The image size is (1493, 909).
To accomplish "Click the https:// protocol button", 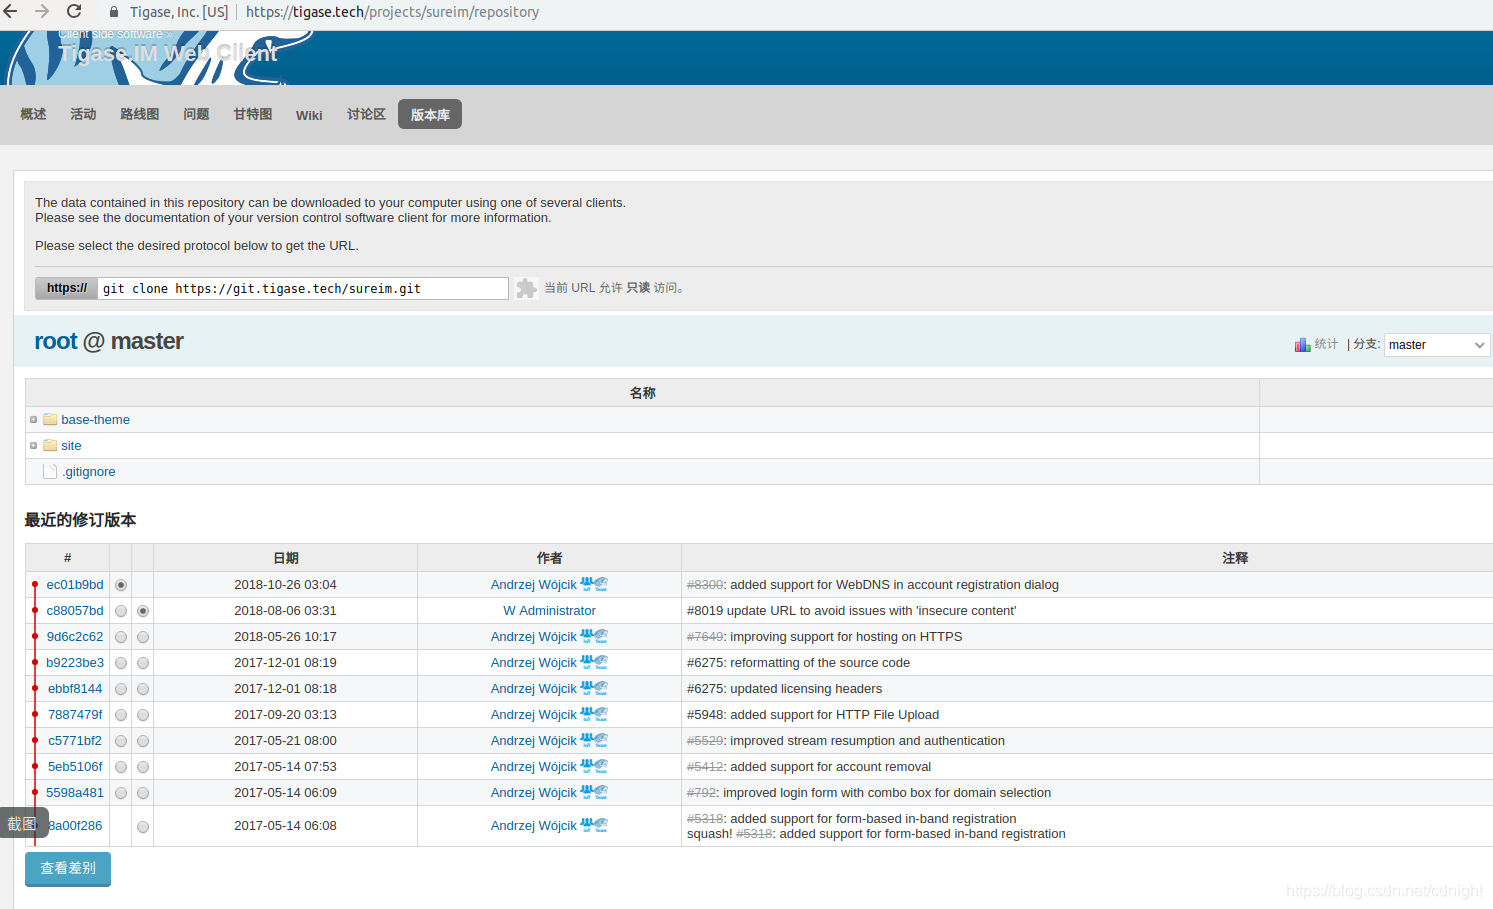I will [66, 288].
